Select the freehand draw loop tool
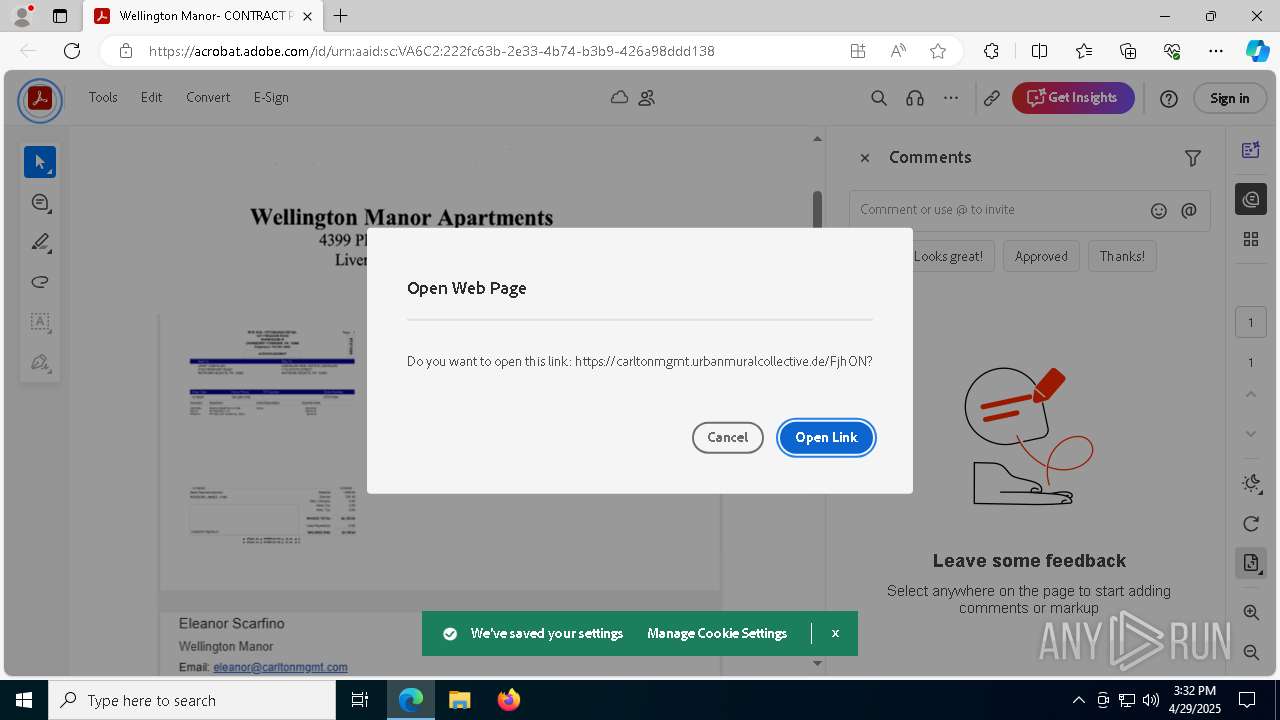The width and height of the screenshot is (1280, 720). 40,282
